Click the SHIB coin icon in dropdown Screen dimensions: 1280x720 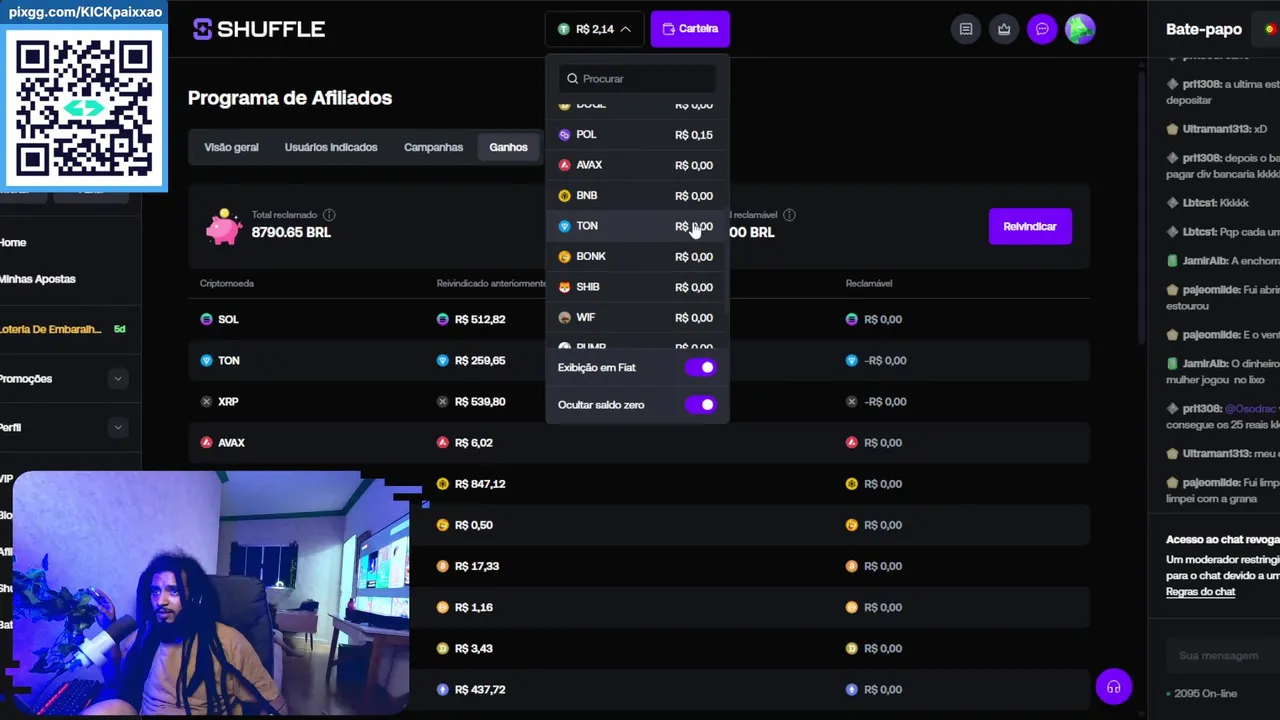click(x=564, y=287)
